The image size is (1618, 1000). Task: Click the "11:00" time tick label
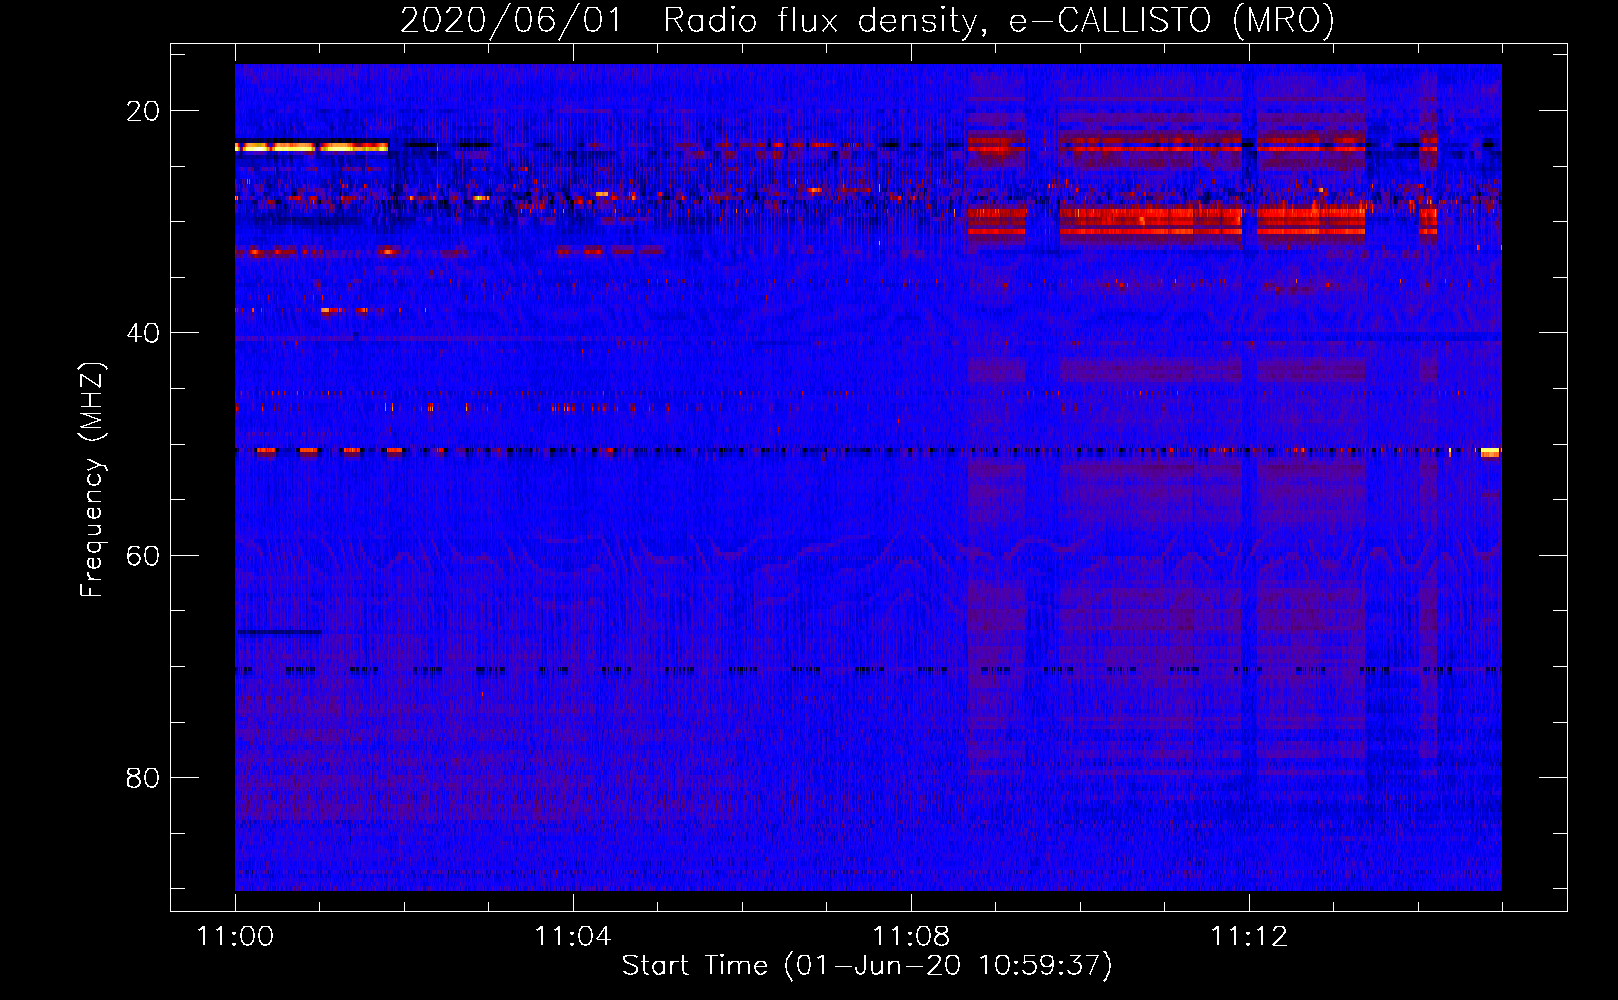tap(235, 937)
